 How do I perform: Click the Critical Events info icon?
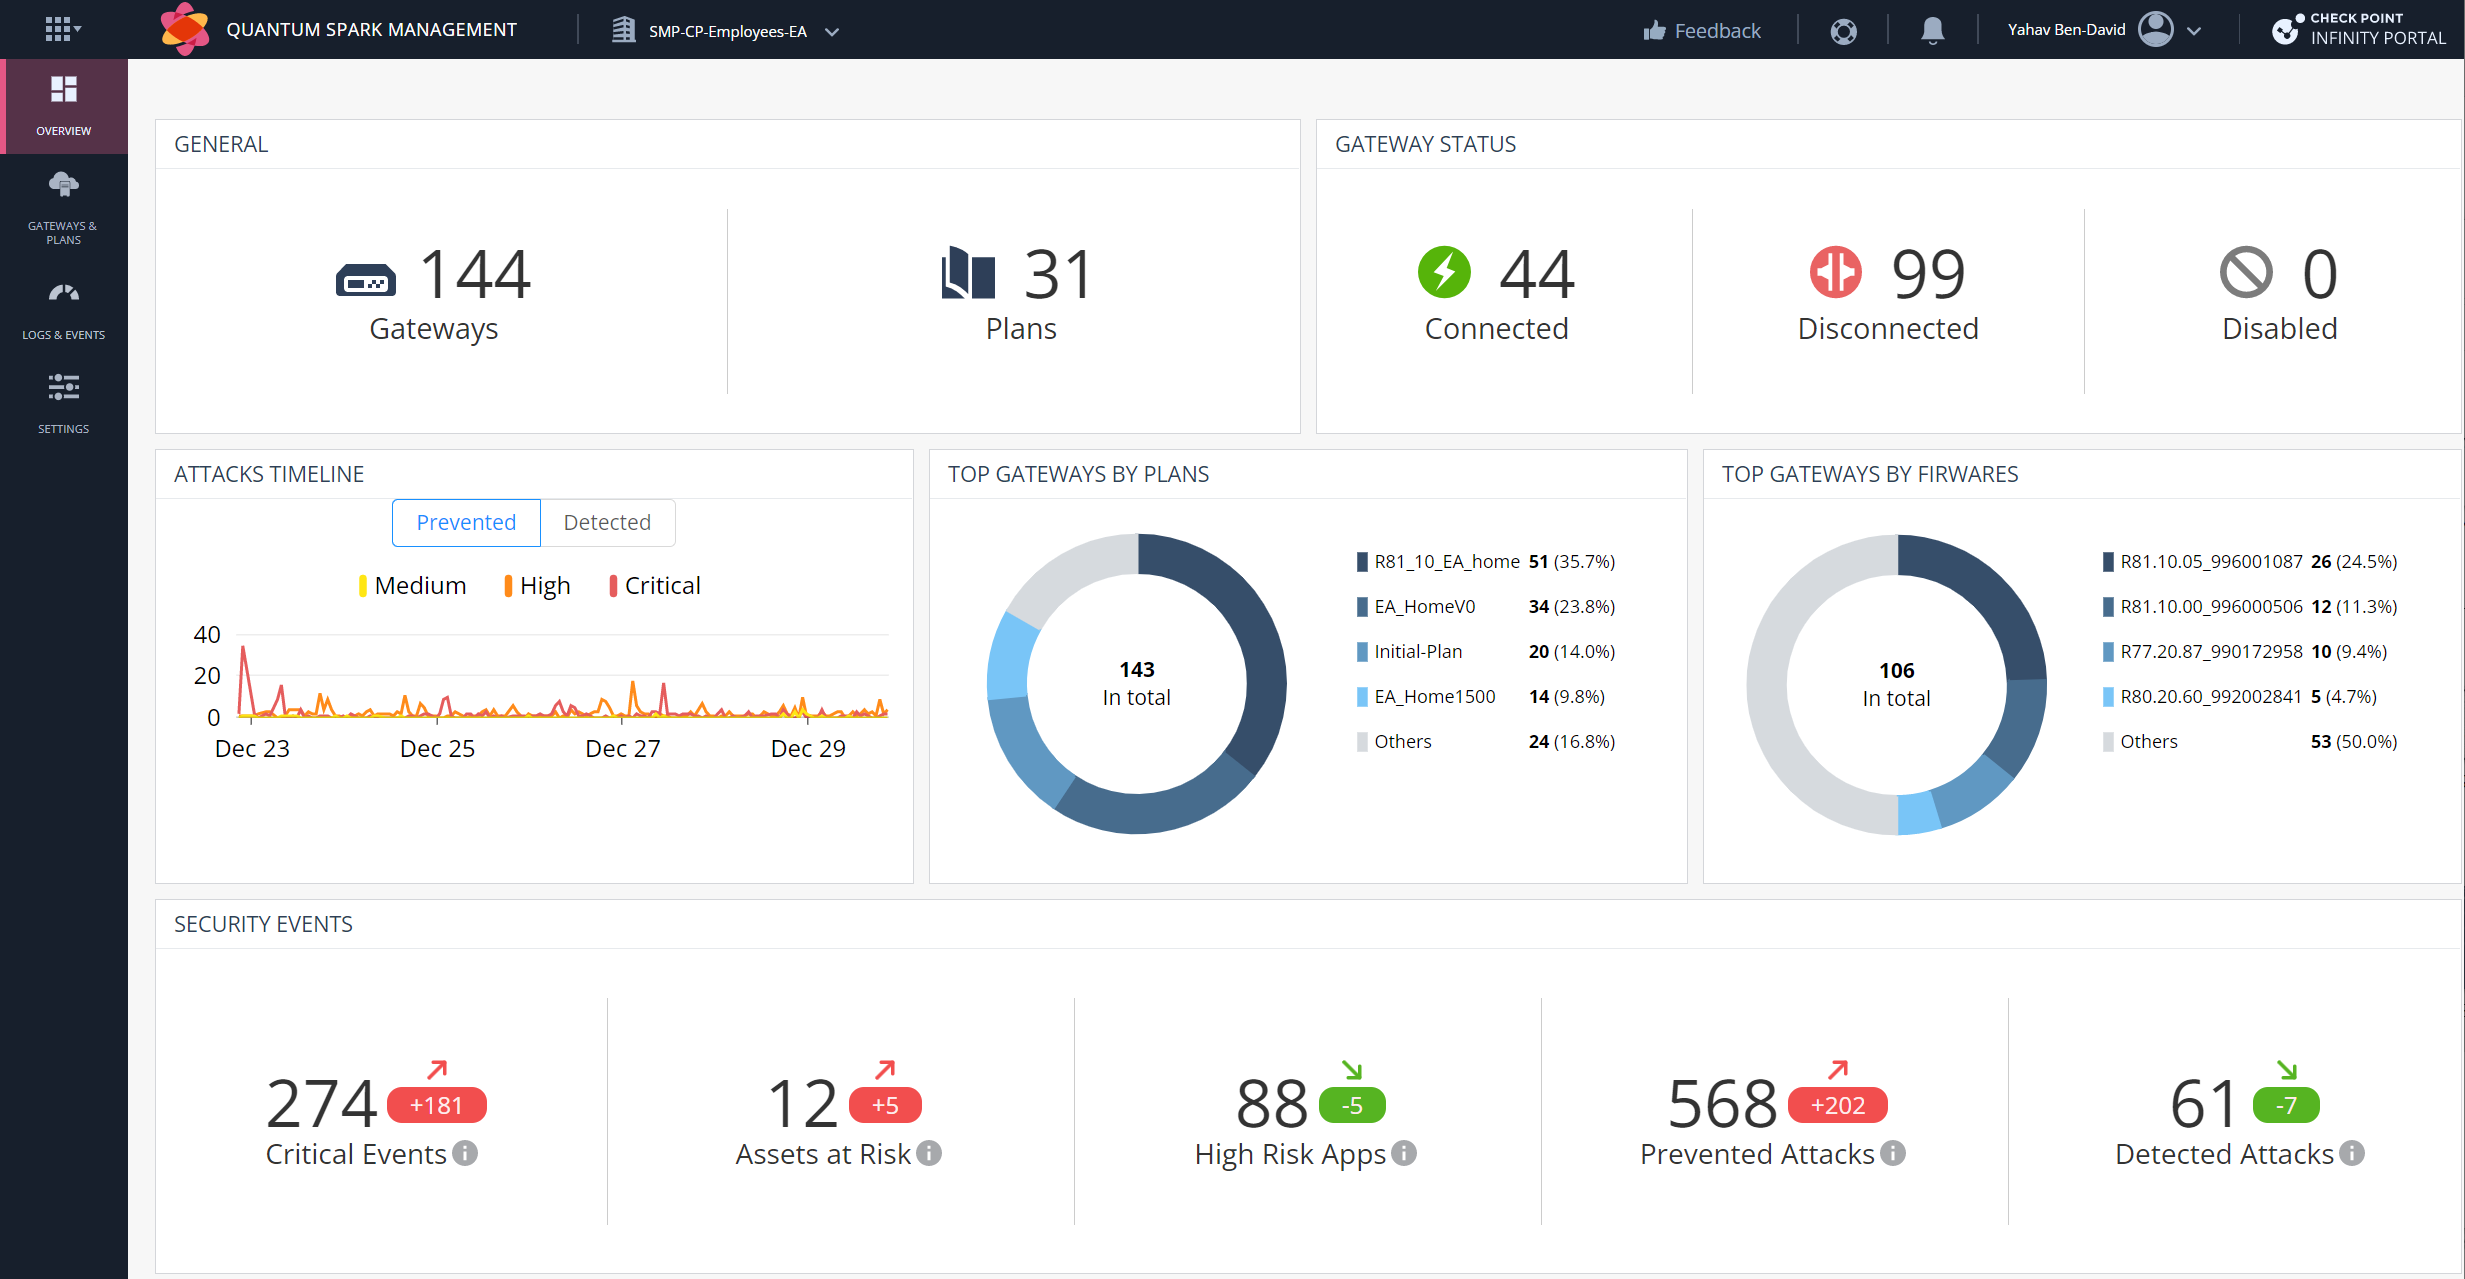(465, 1154)
